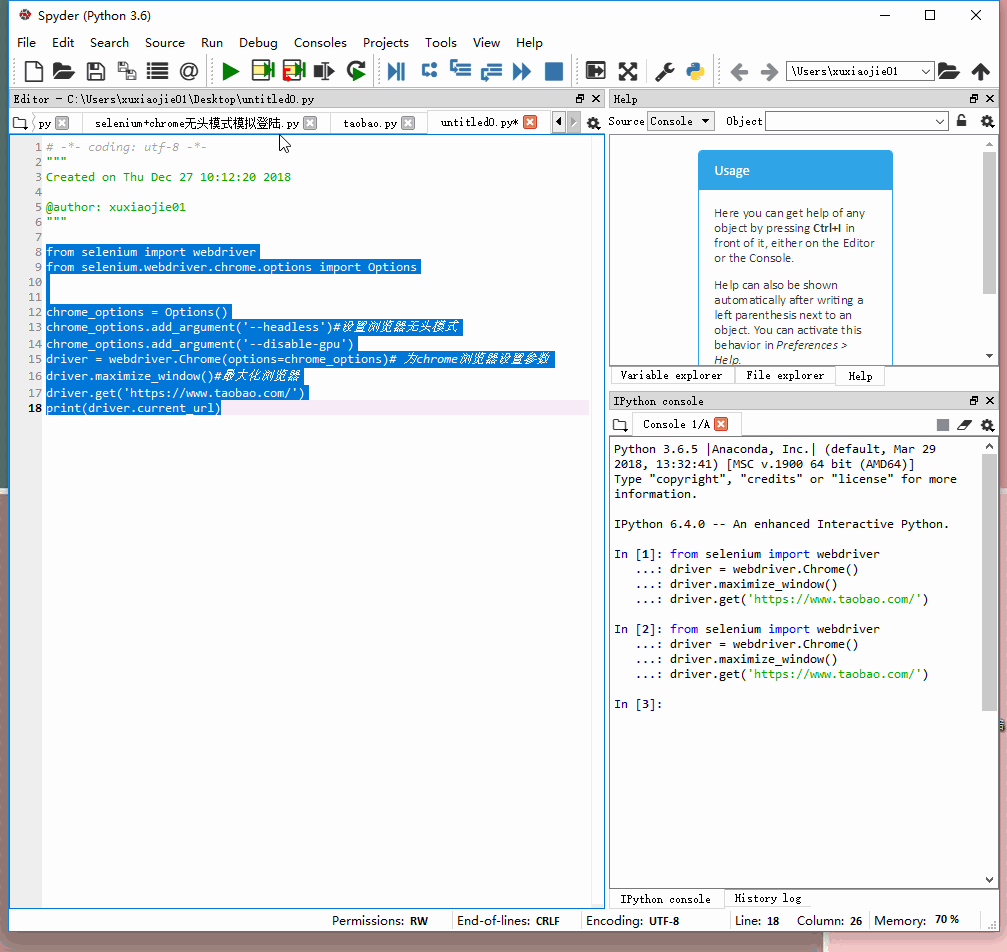
Task: Continue execution debug icon
Action: pos(522,71)
